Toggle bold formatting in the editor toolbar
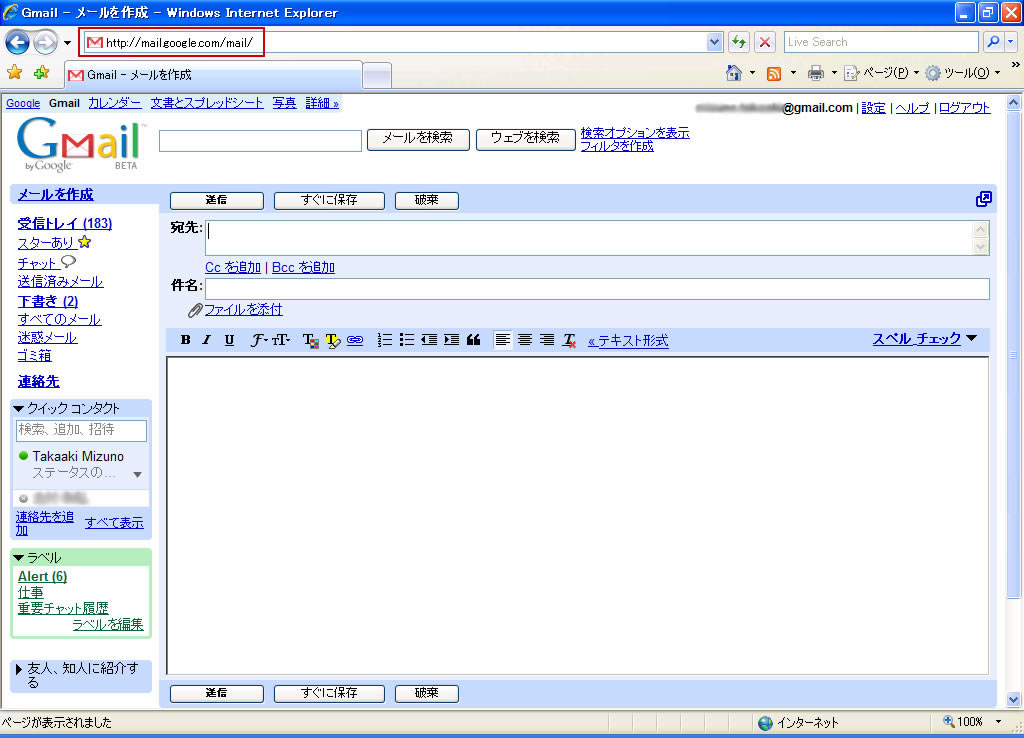 coord(185,340)
